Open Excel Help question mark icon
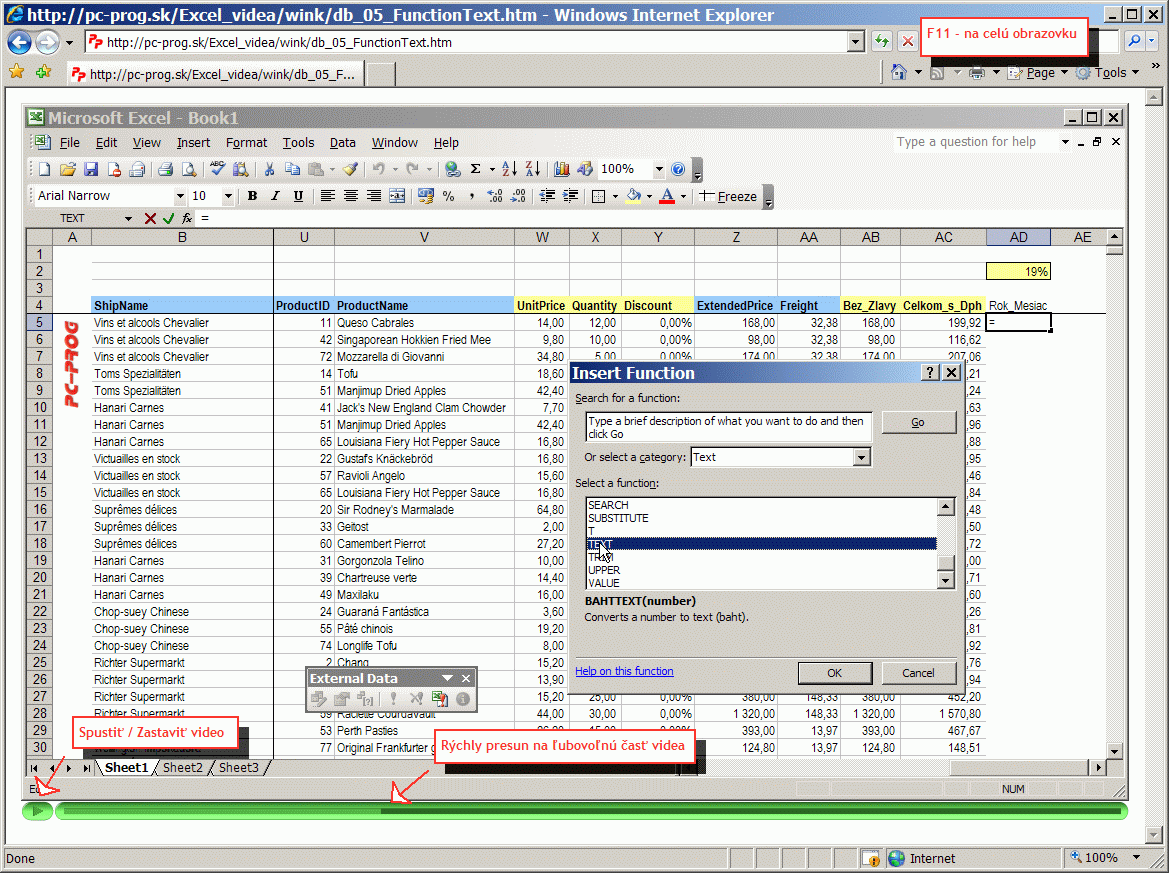 click(x=678, y=169)
